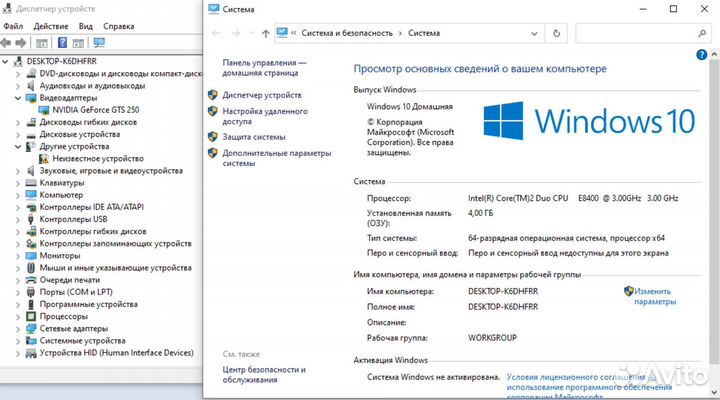The image size is (720, 400).
Task: Click the Help icon in Device Manager toolbar
Action: (62, 43)
